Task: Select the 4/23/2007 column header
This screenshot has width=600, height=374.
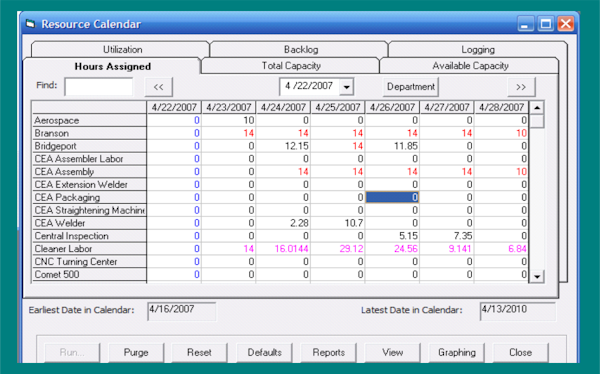Action: 228,107
